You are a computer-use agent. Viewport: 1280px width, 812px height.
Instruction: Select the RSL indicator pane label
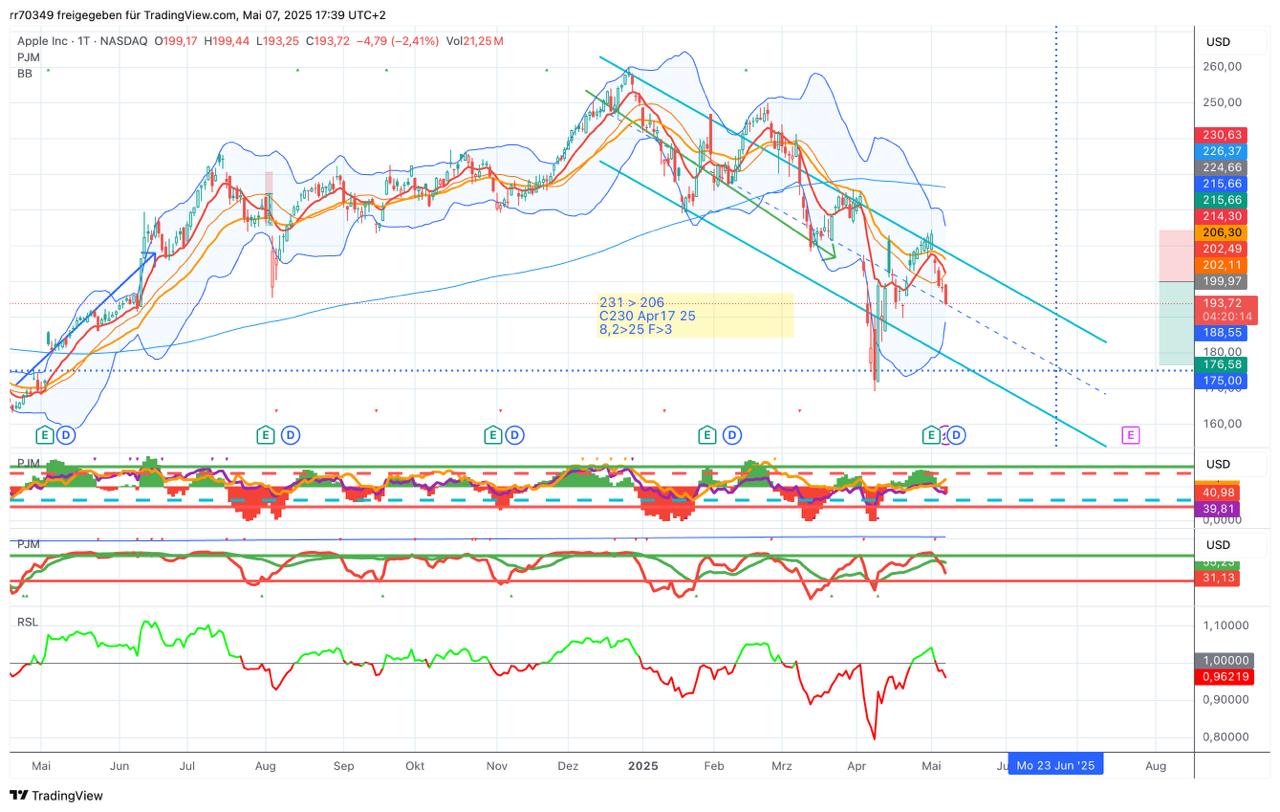[28, 622]
